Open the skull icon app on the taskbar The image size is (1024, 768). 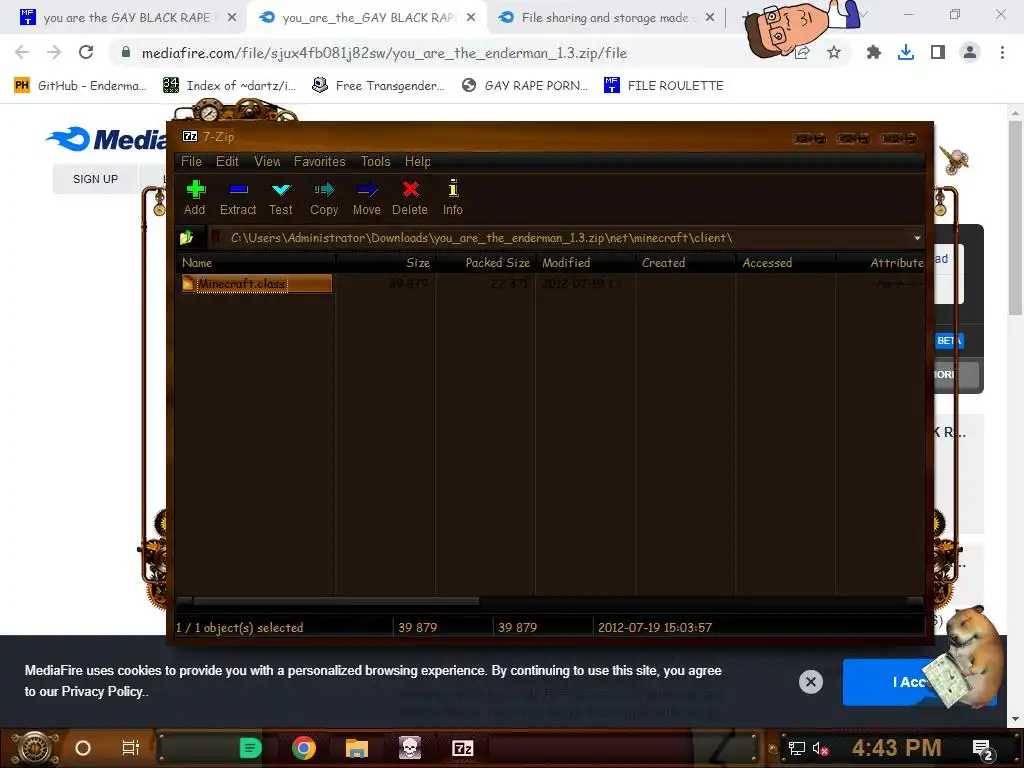pos(410,748)
